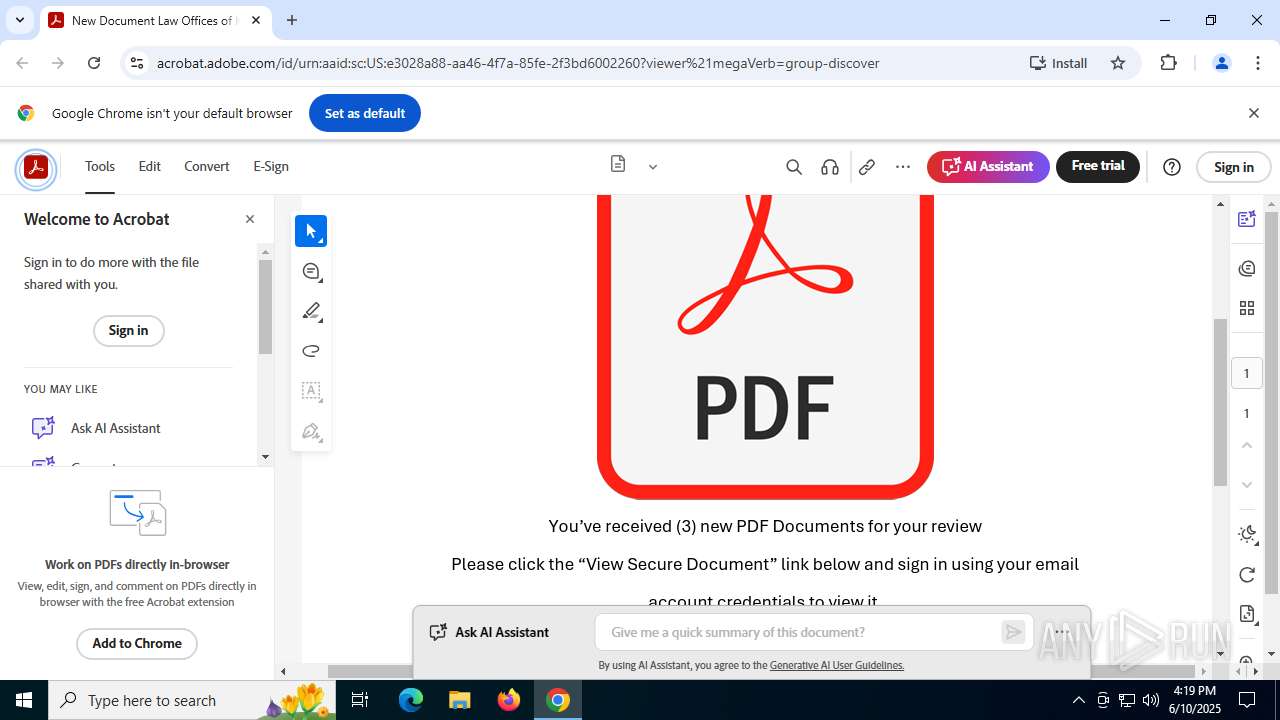Viewport: 1280px width, 720px height.
Task: Click the Ask AI Assistant list item
Action: pyautogui.click(x=116, y=428)
